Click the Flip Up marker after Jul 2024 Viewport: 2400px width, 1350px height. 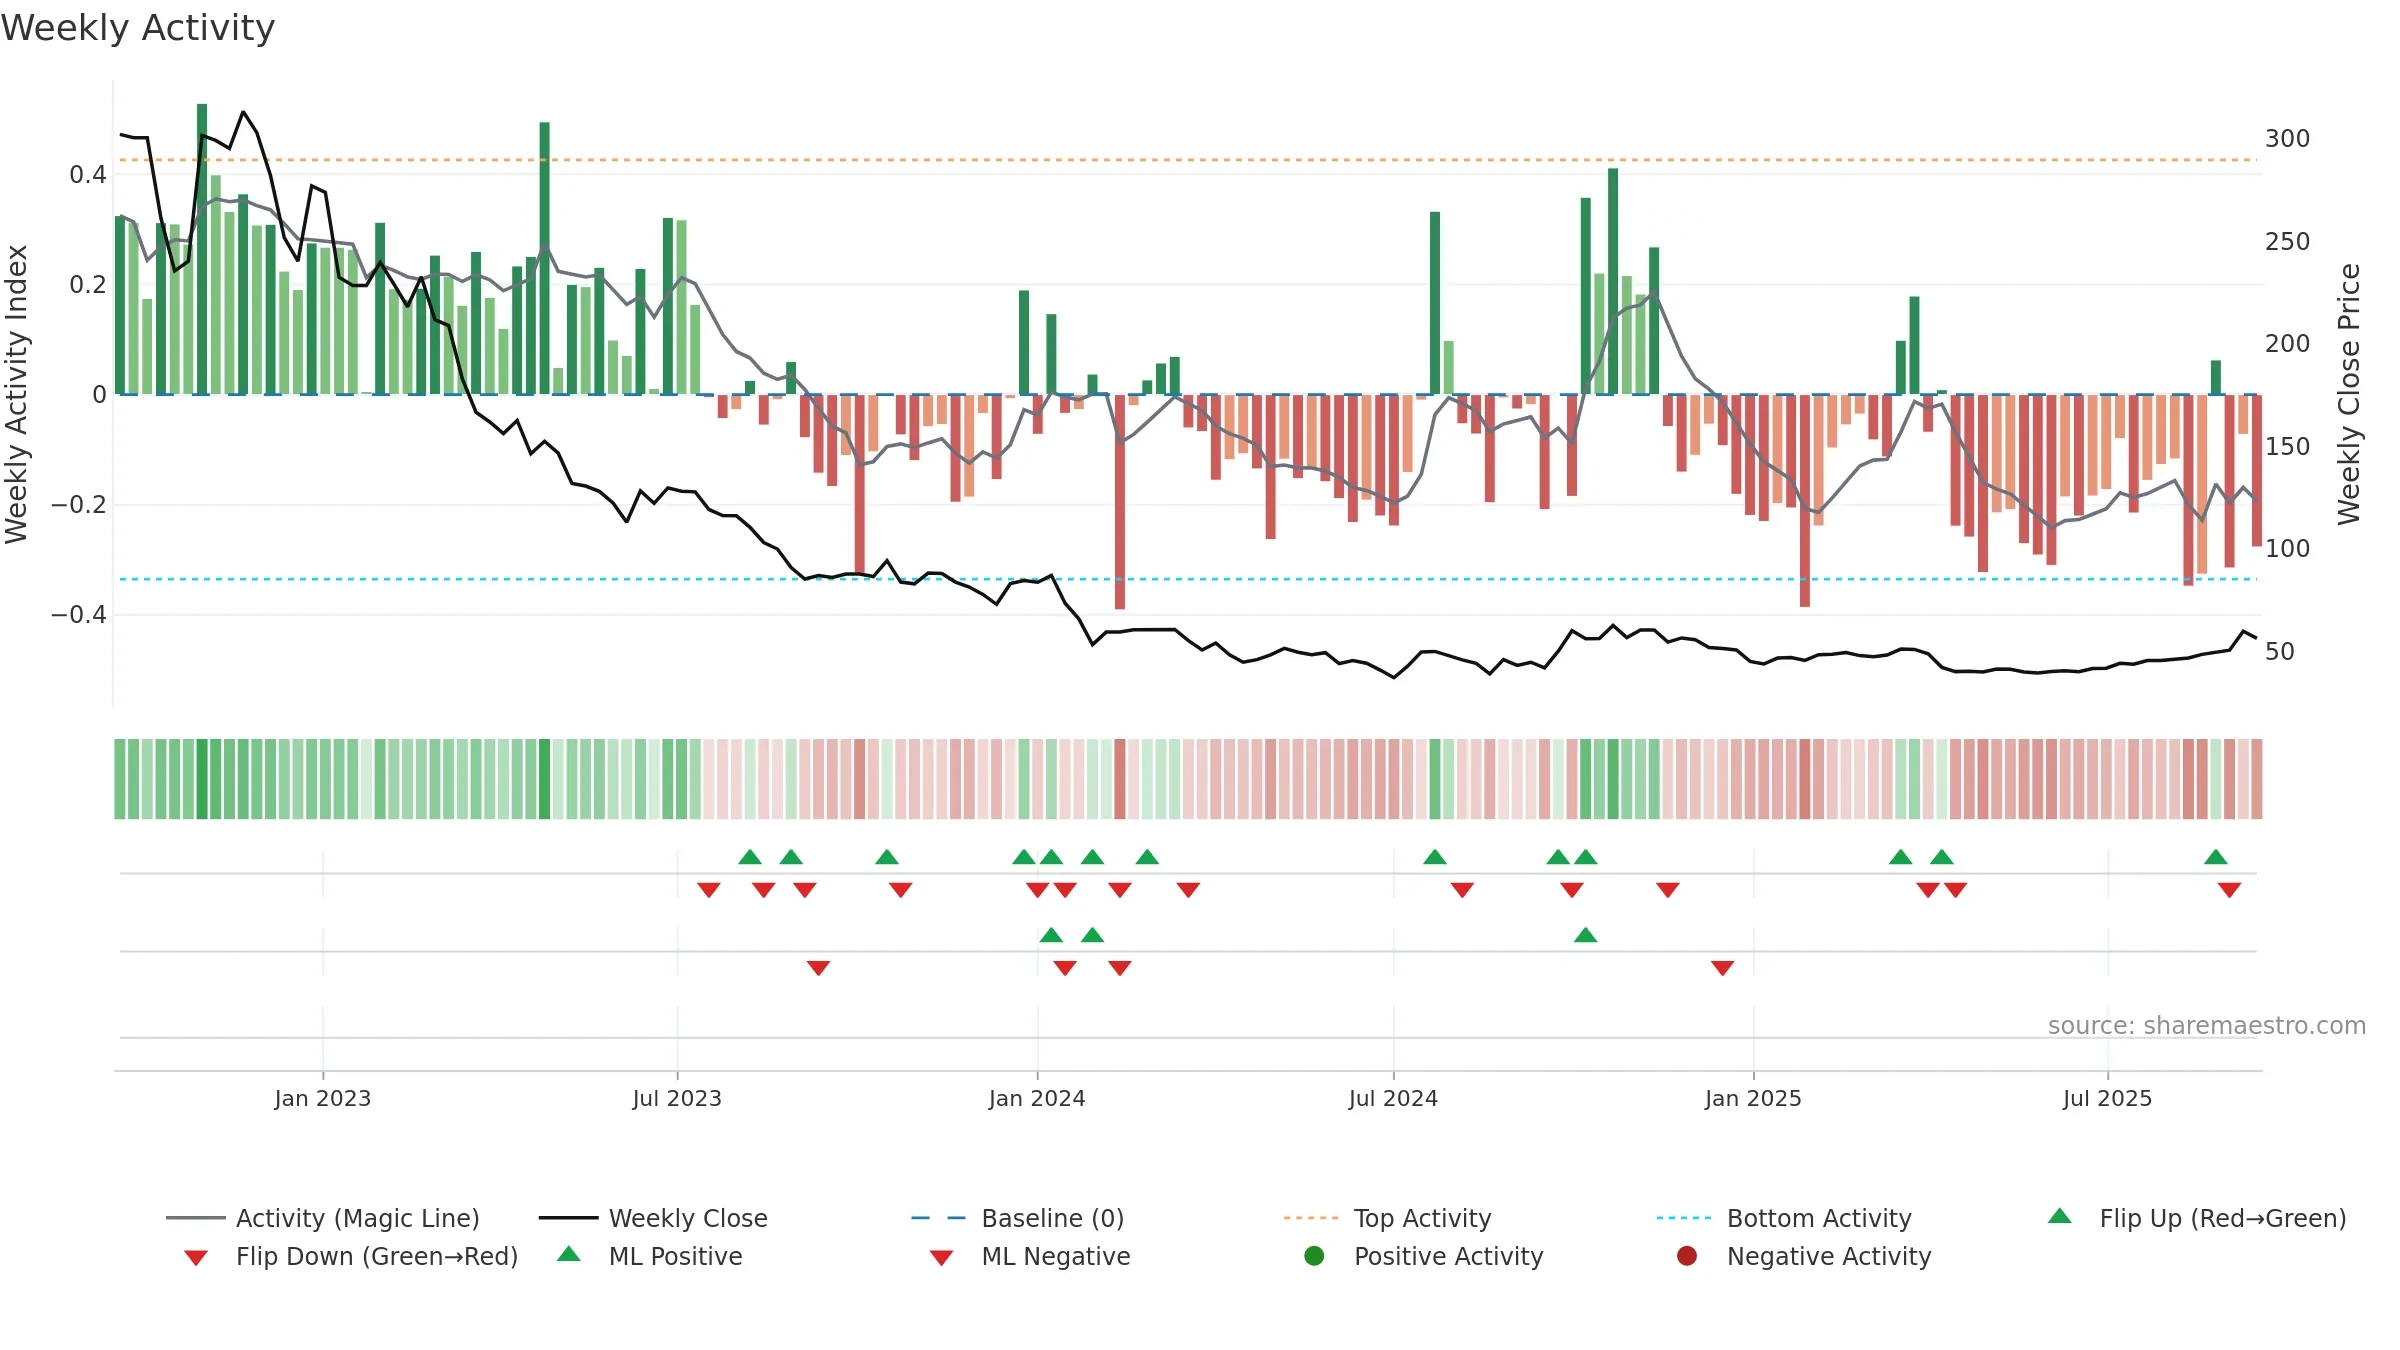point(1435,857)
